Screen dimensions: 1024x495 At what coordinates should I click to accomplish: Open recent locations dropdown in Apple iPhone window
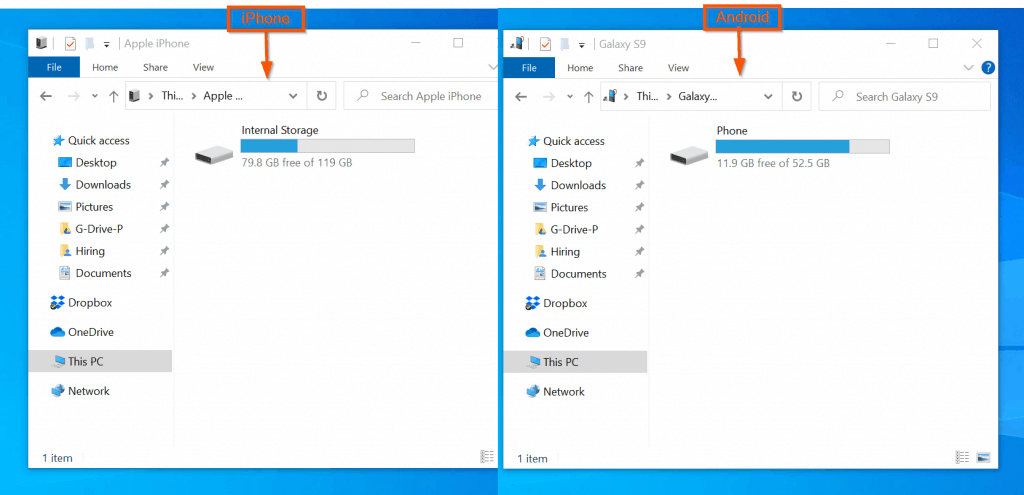[x=94, y=96]
